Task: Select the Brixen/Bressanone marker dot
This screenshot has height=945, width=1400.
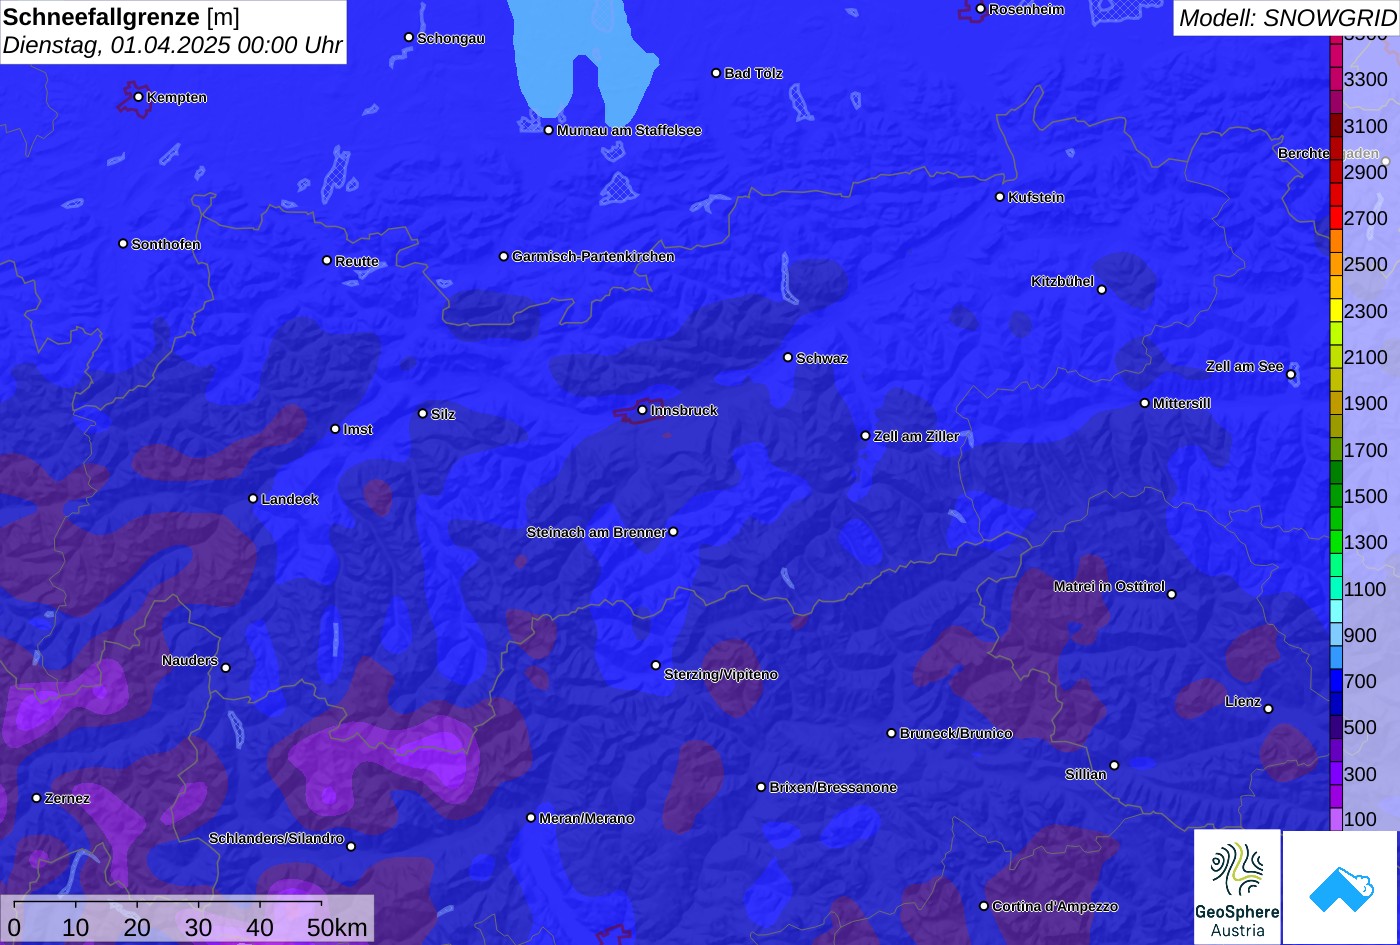Action: pos(761,787)
